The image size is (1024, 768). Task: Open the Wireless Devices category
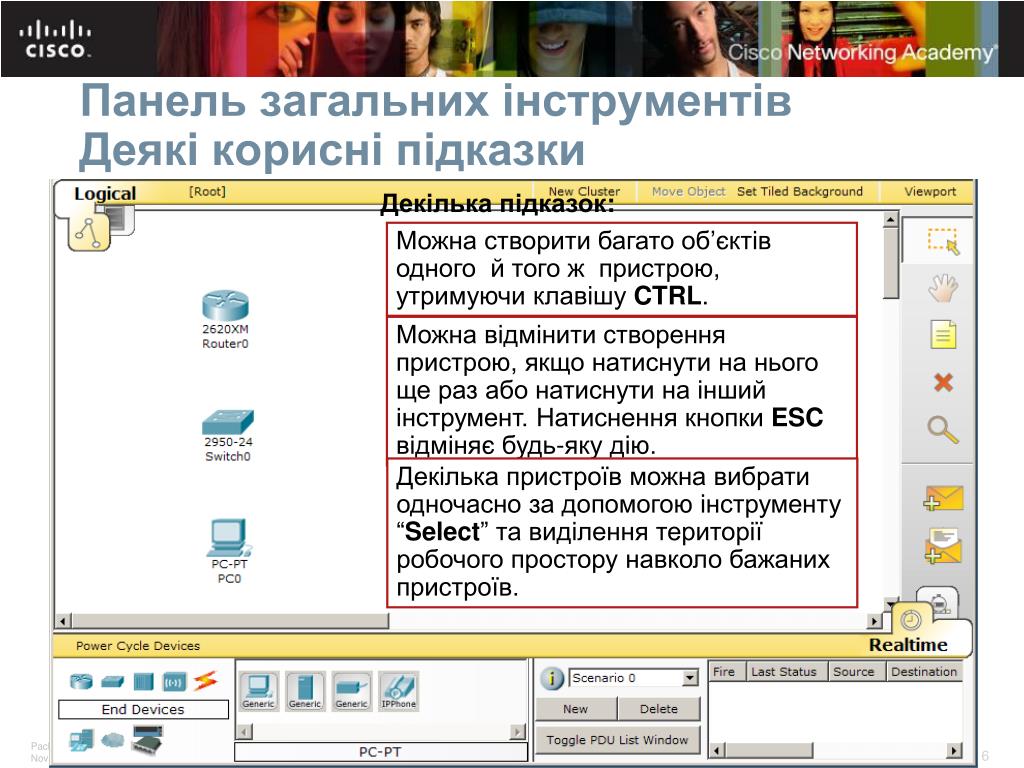[174, 682]
